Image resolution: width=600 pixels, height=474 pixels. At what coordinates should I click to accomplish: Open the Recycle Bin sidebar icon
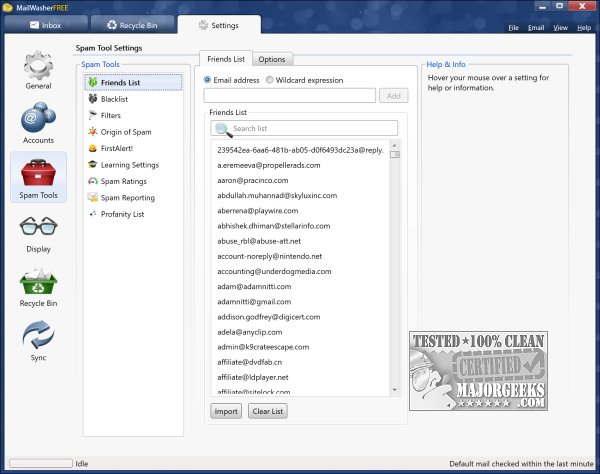pyautogui.click(x=38, y=281)
